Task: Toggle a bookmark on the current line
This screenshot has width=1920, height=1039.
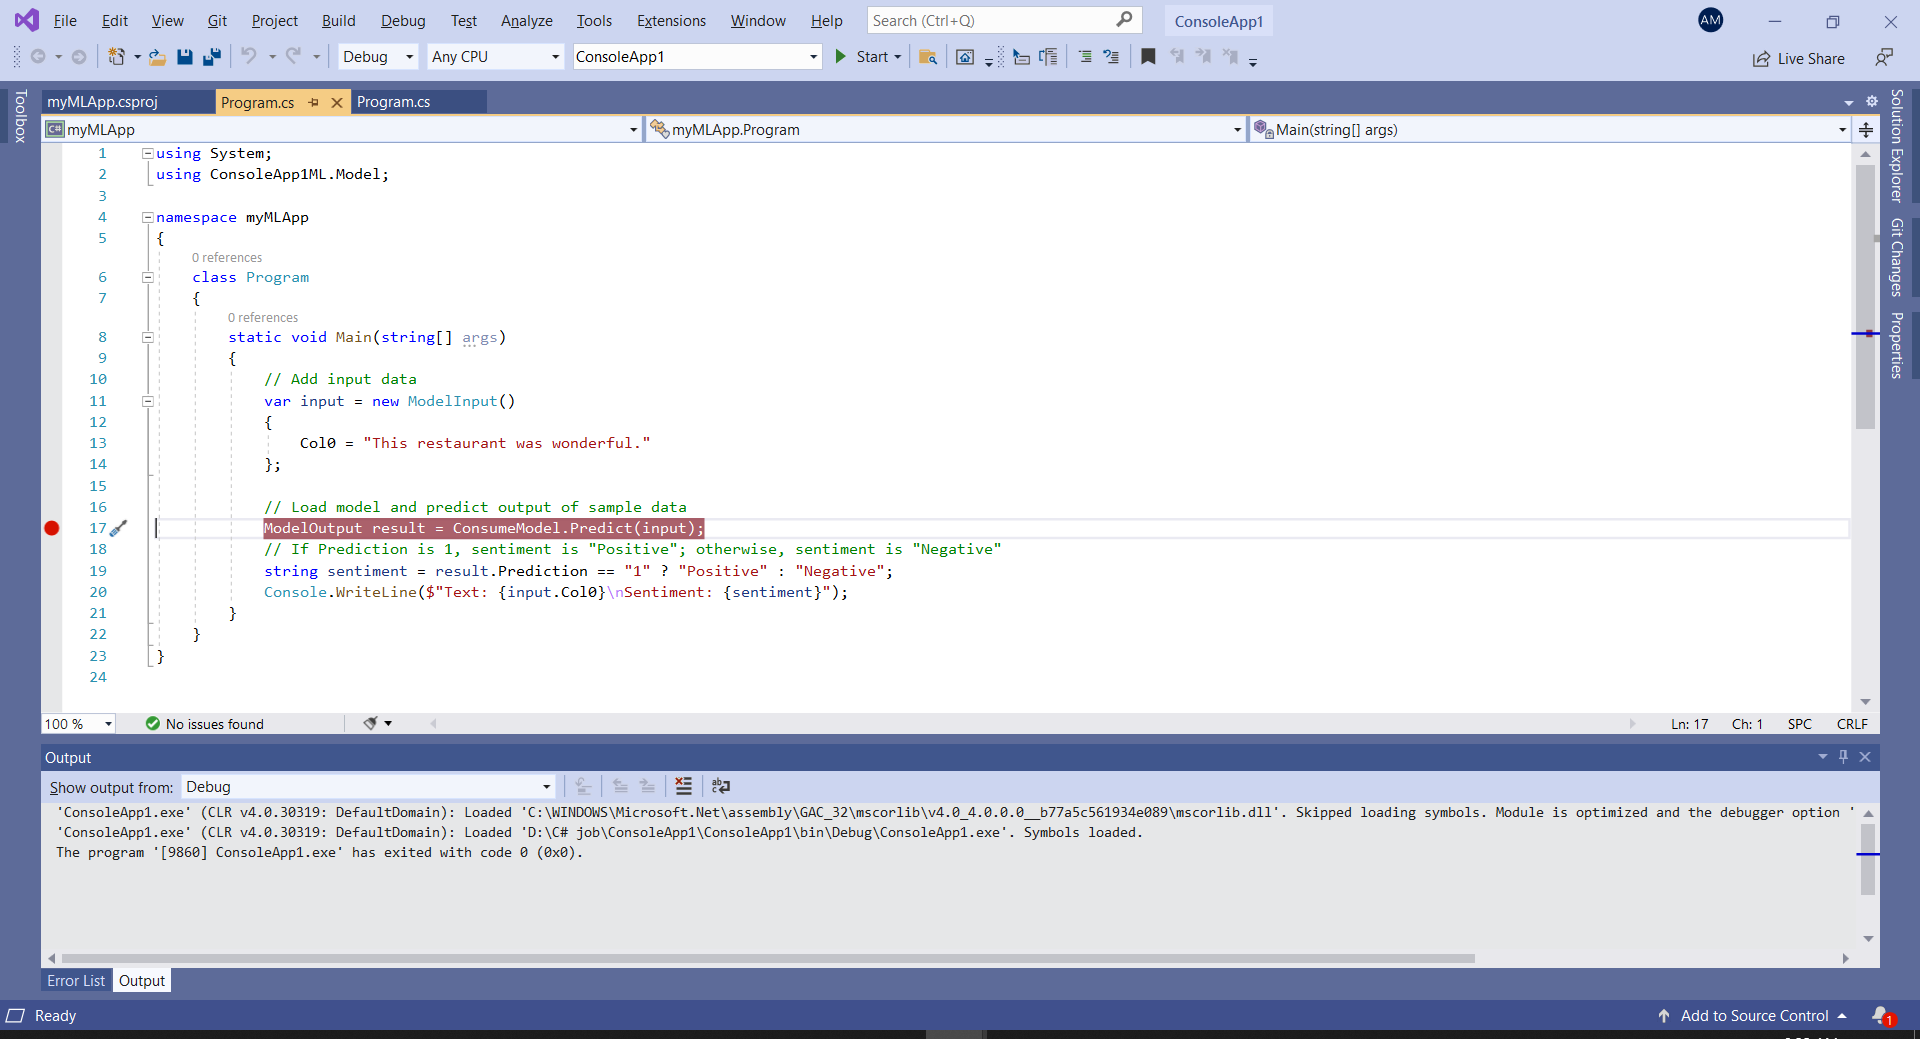Action: coord(1148,57)
